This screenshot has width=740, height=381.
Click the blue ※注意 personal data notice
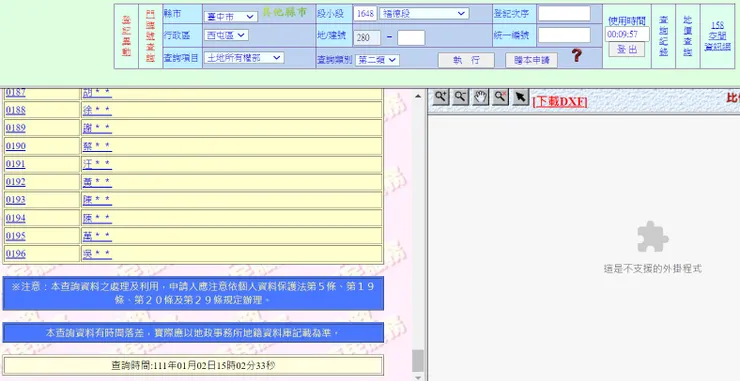click(x=193, y=293)
